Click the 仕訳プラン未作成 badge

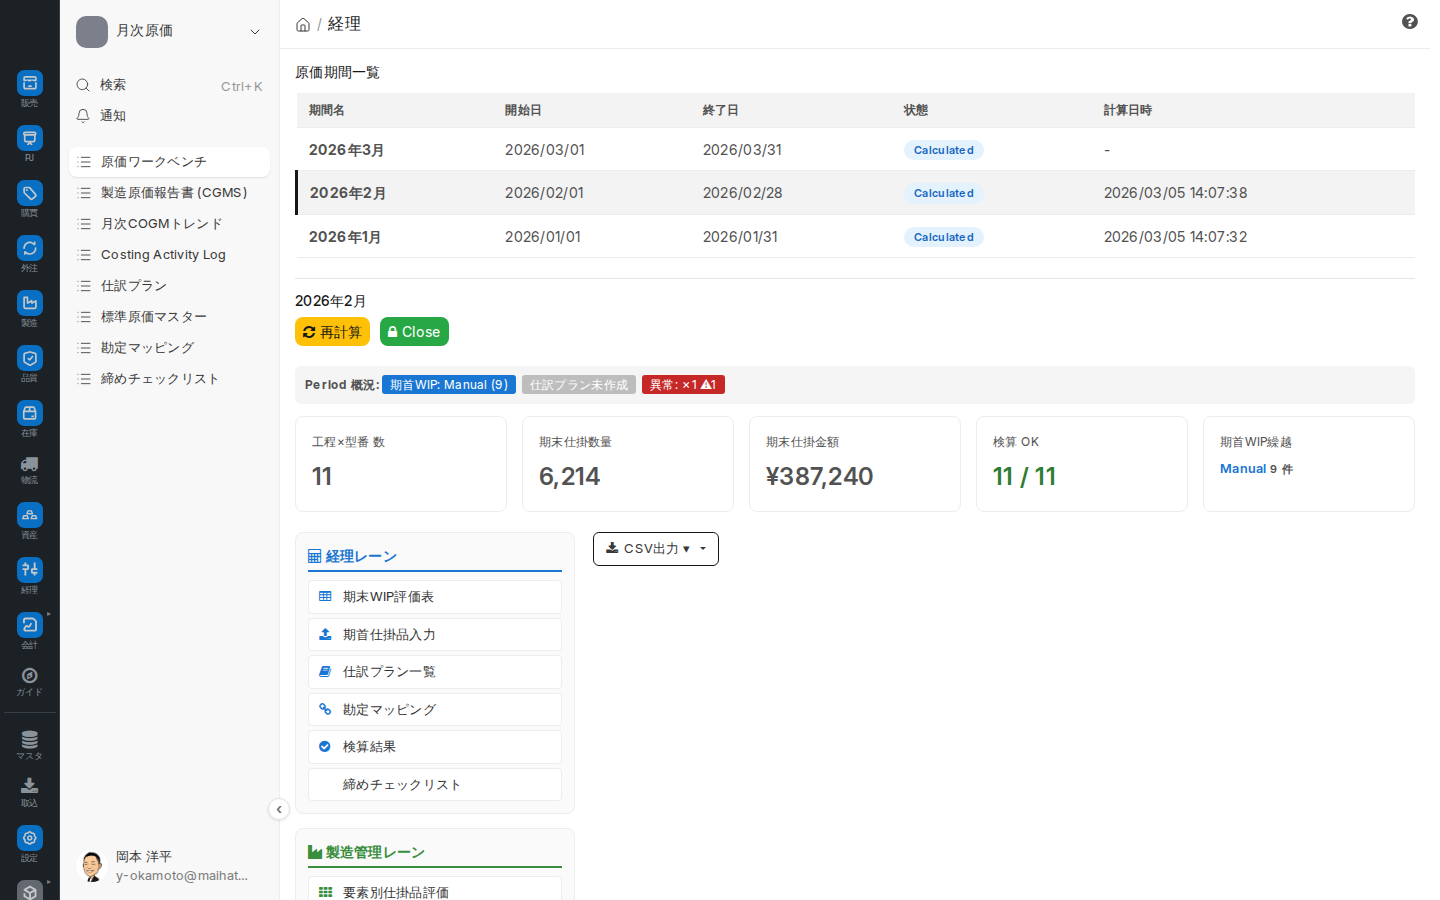point(579,385)
